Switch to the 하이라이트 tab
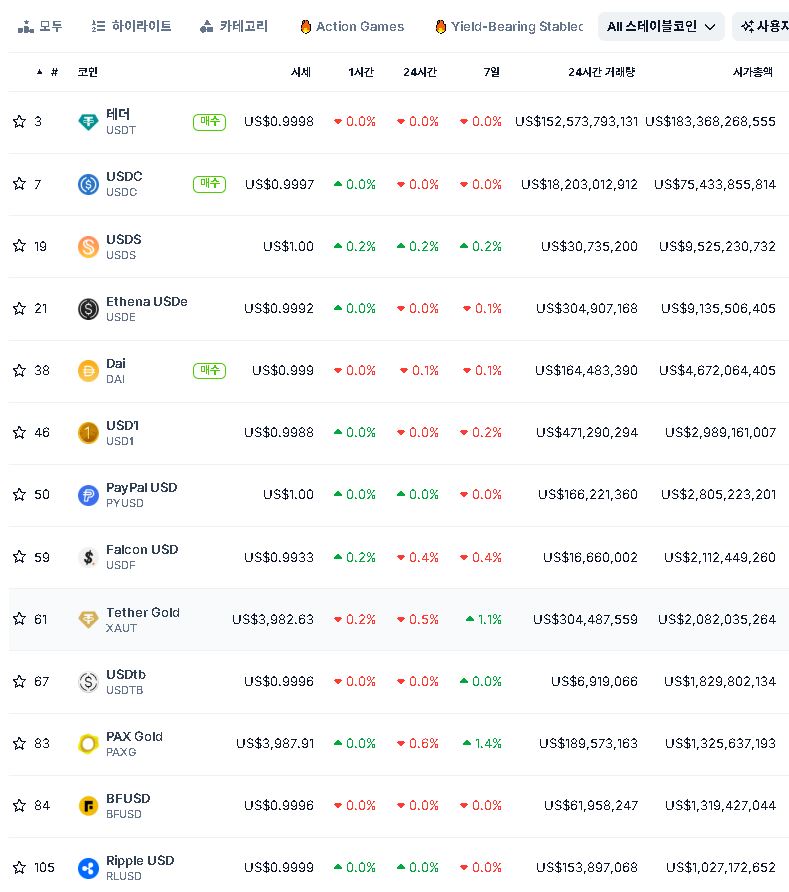This screenshot has width=789, height=892. [x=131, y=27]
